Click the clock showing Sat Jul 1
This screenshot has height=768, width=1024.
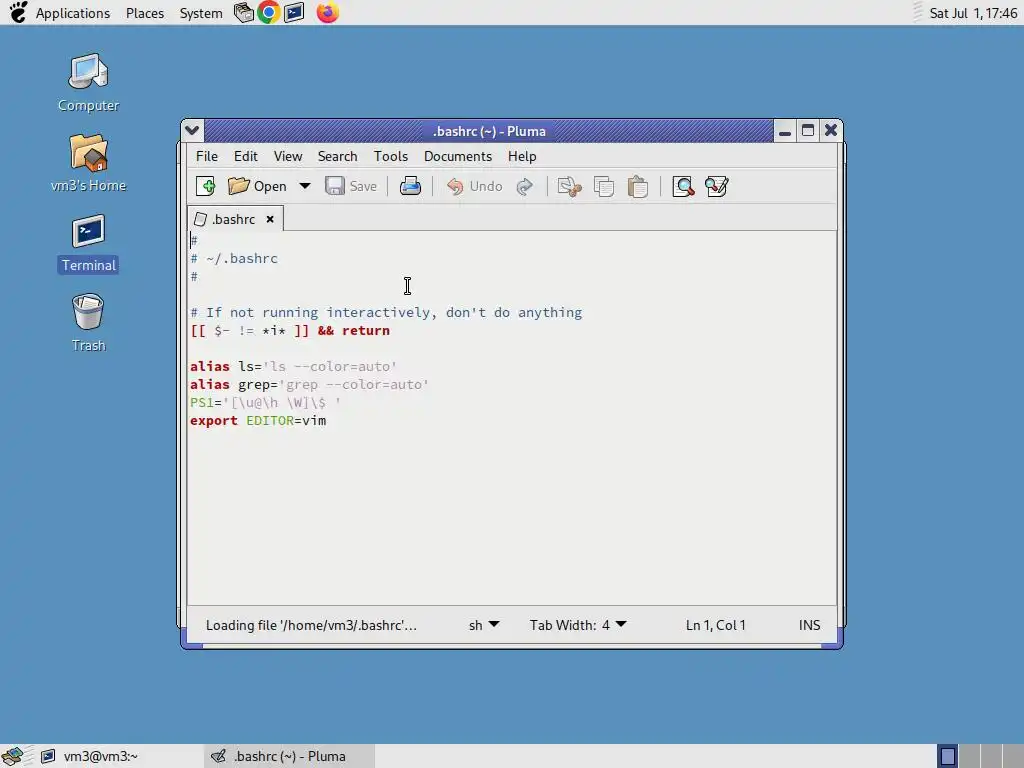[973, 13]
